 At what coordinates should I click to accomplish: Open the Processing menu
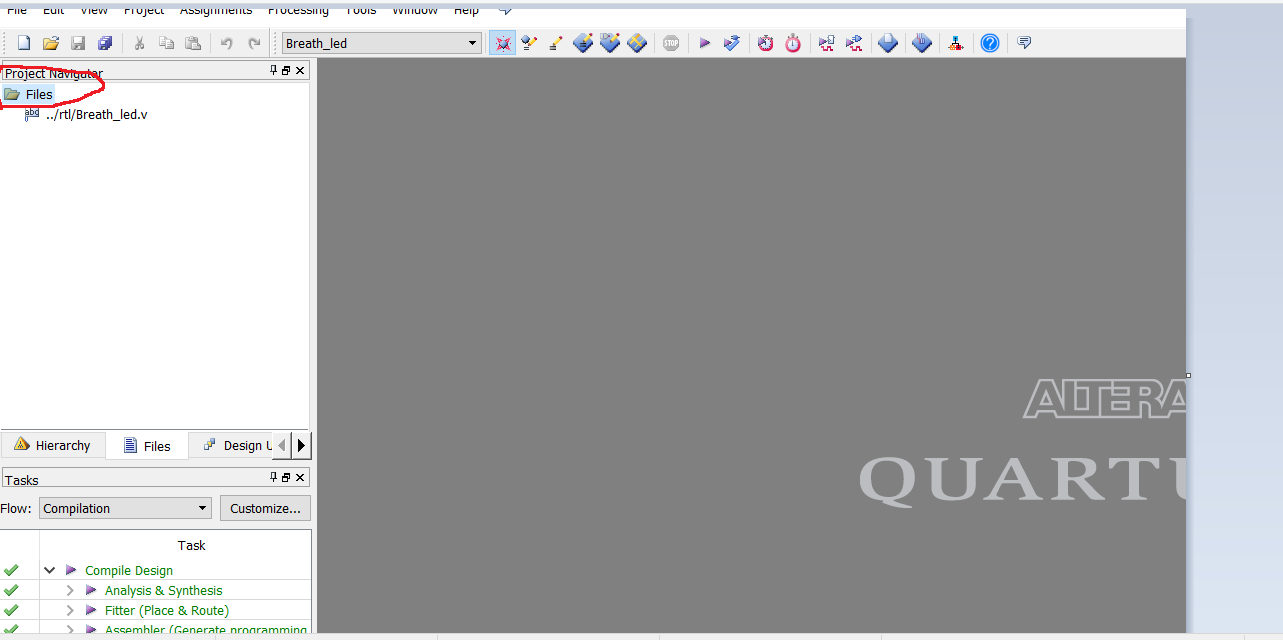point(298,10)
